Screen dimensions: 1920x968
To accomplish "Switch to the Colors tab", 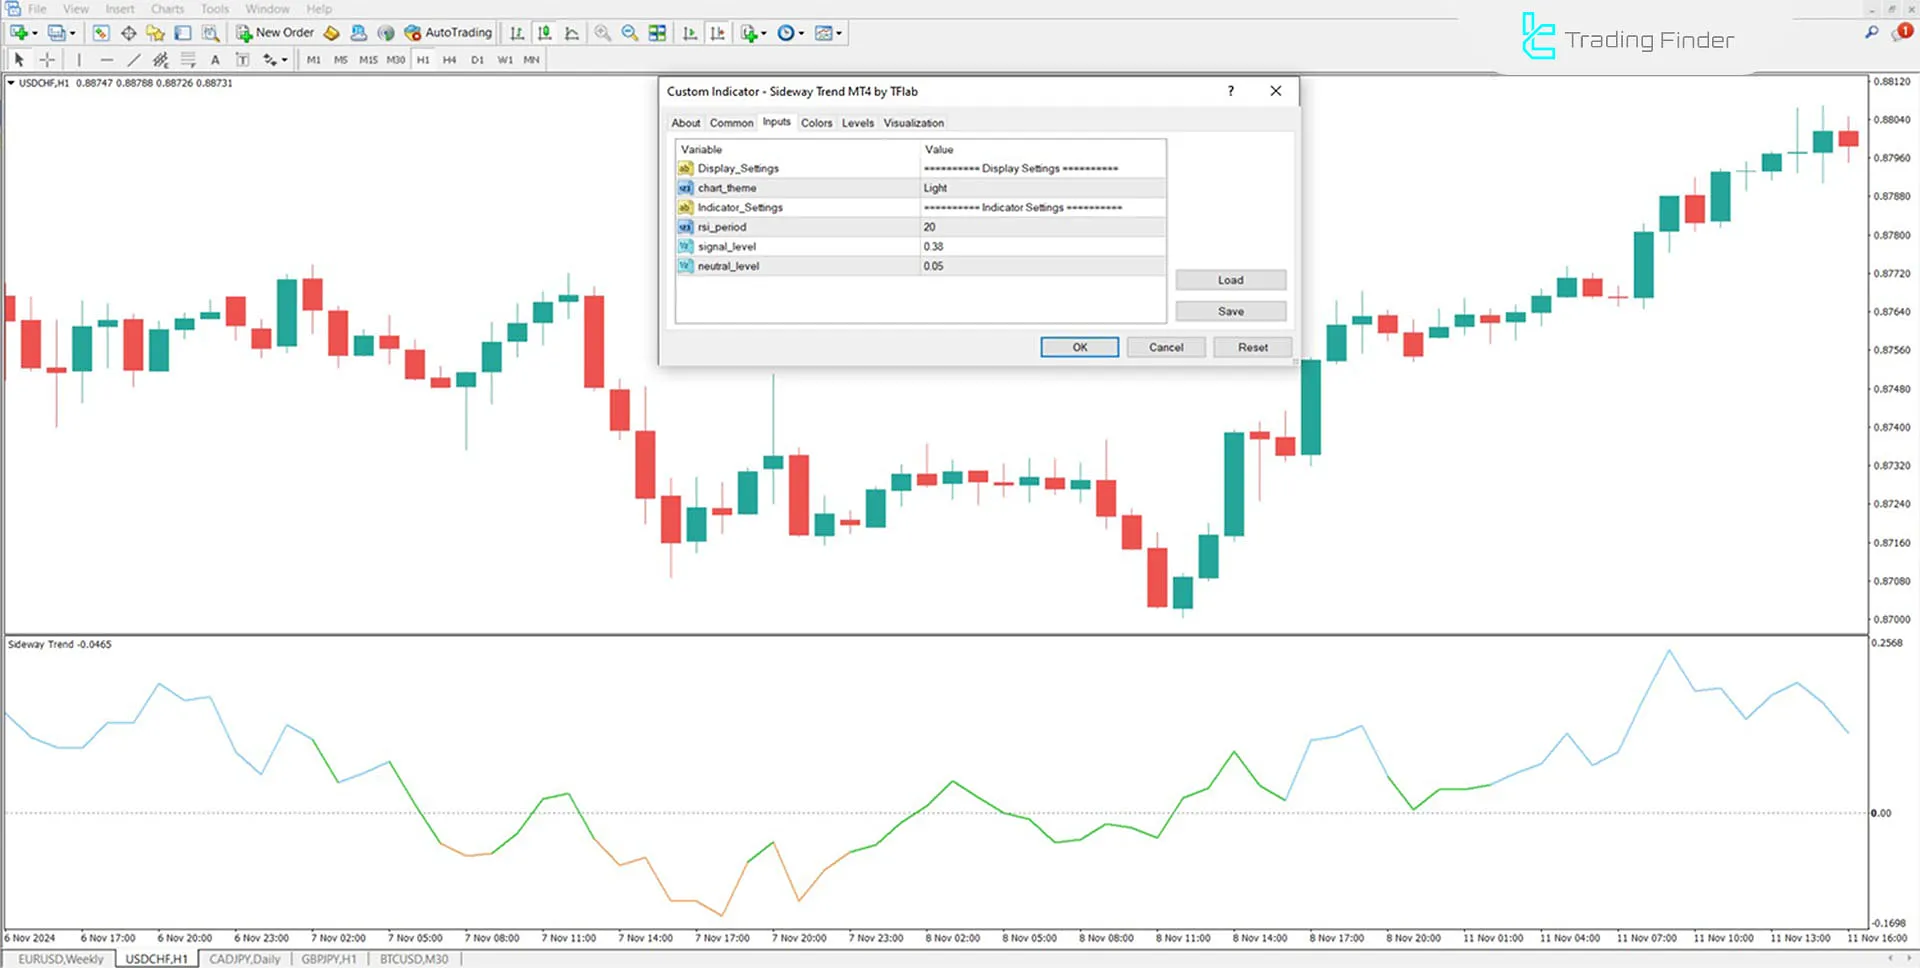I will point(816,122).
